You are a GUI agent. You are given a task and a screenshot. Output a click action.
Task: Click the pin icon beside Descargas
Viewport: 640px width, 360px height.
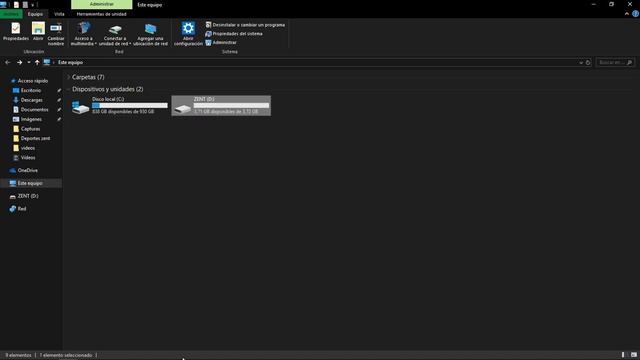click(59, 100)
